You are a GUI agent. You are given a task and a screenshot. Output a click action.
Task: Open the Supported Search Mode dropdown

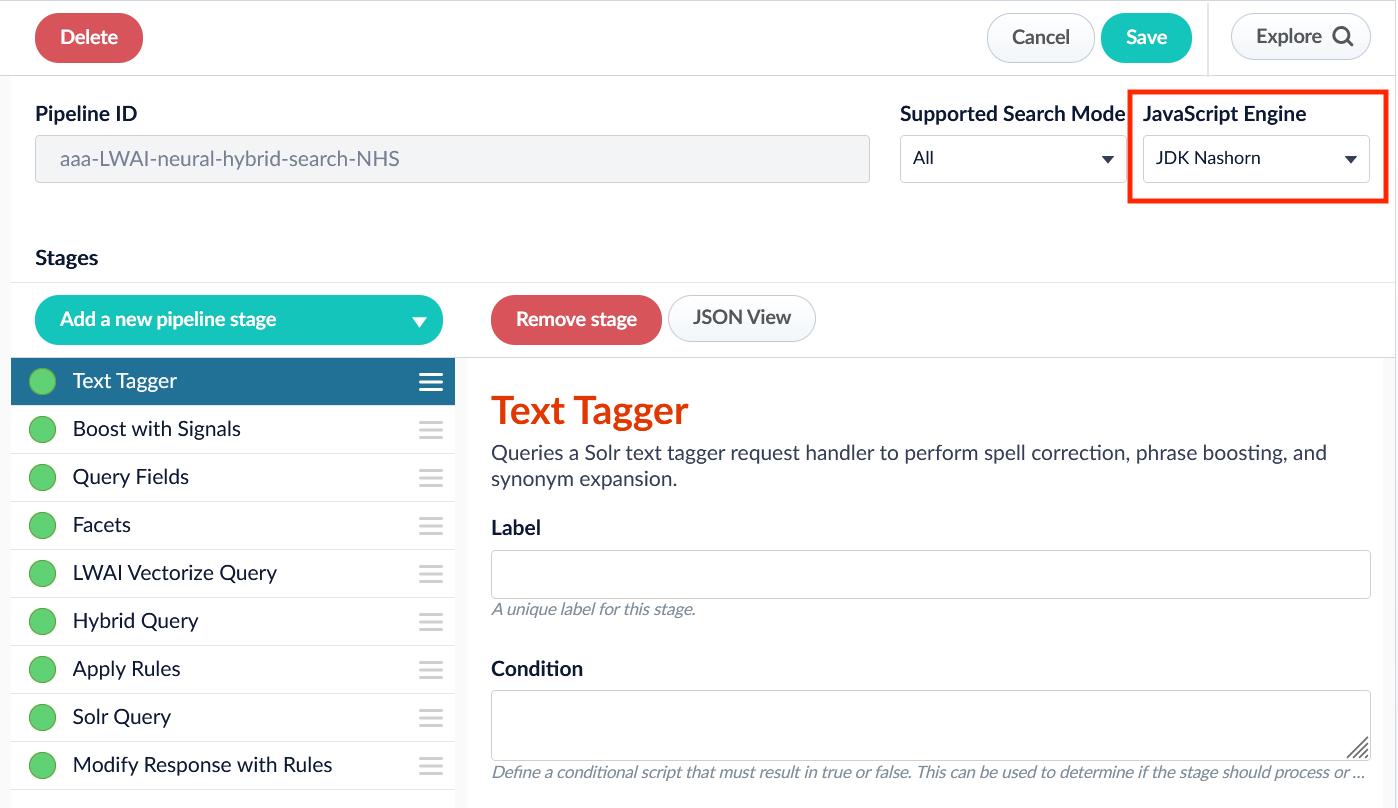point(1013,159)
